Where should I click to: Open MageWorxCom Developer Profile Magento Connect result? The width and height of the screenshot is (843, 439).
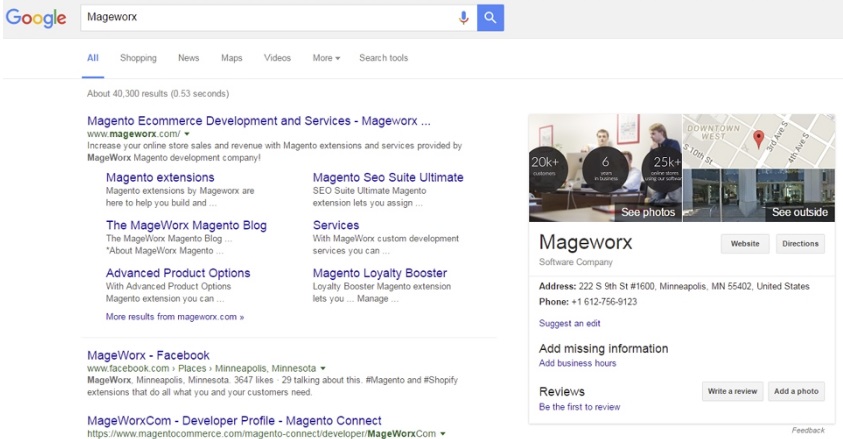(234, 421)
